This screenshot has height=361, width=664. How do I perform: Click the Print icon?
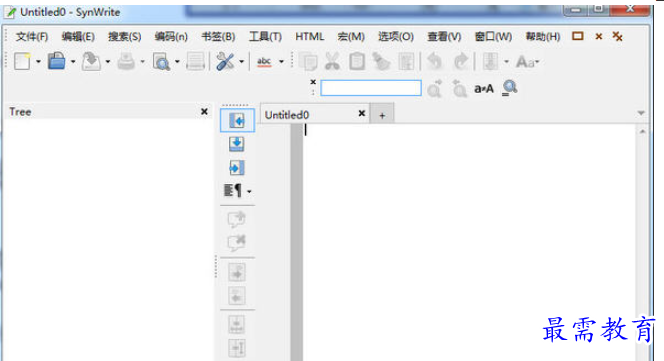126,62
